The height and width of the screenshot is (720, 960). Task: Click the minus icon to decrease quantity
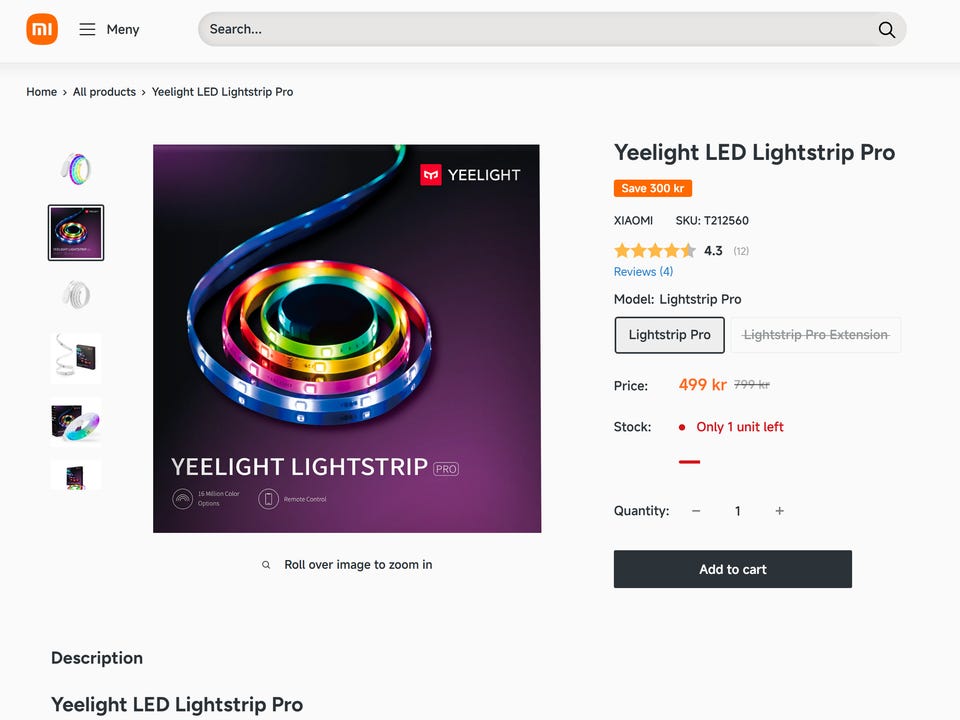696,511
